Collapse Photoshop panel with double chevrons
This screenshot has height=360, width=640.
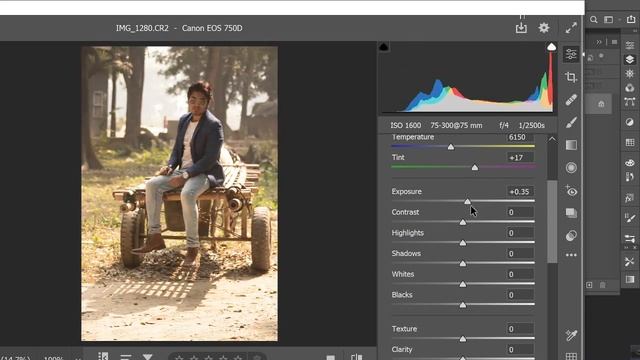[x=599, y=42]
